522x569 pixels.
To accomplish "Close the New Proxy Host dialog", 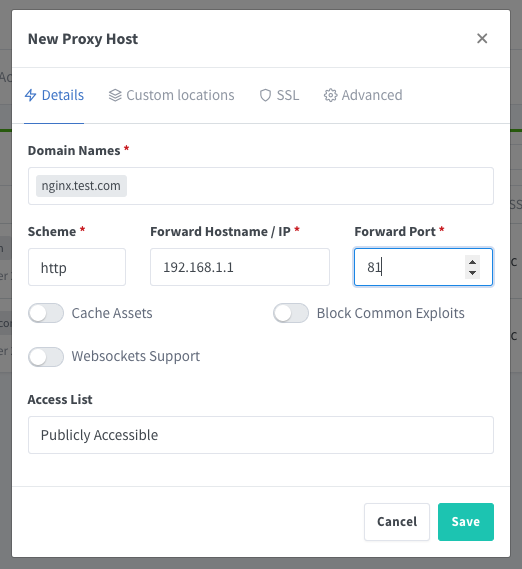I will [482, 38].
